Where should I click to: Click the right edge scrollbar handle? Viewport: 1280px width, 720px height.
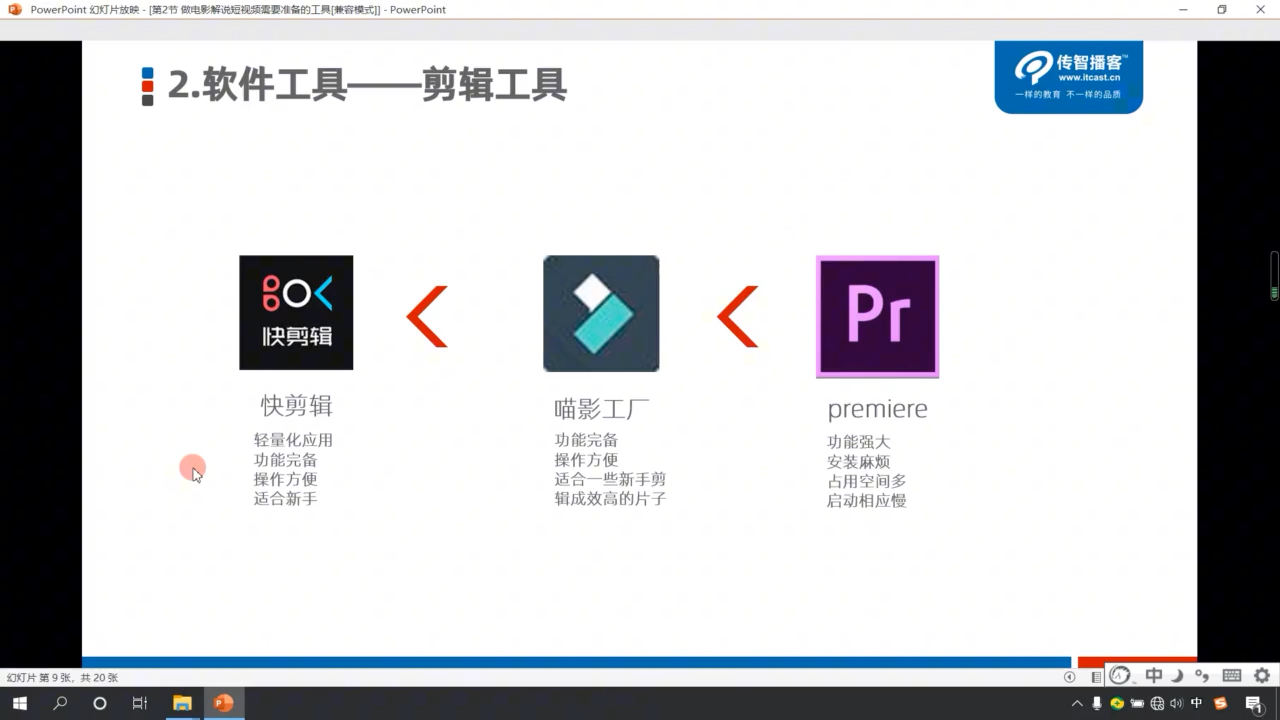[1274, 276]
